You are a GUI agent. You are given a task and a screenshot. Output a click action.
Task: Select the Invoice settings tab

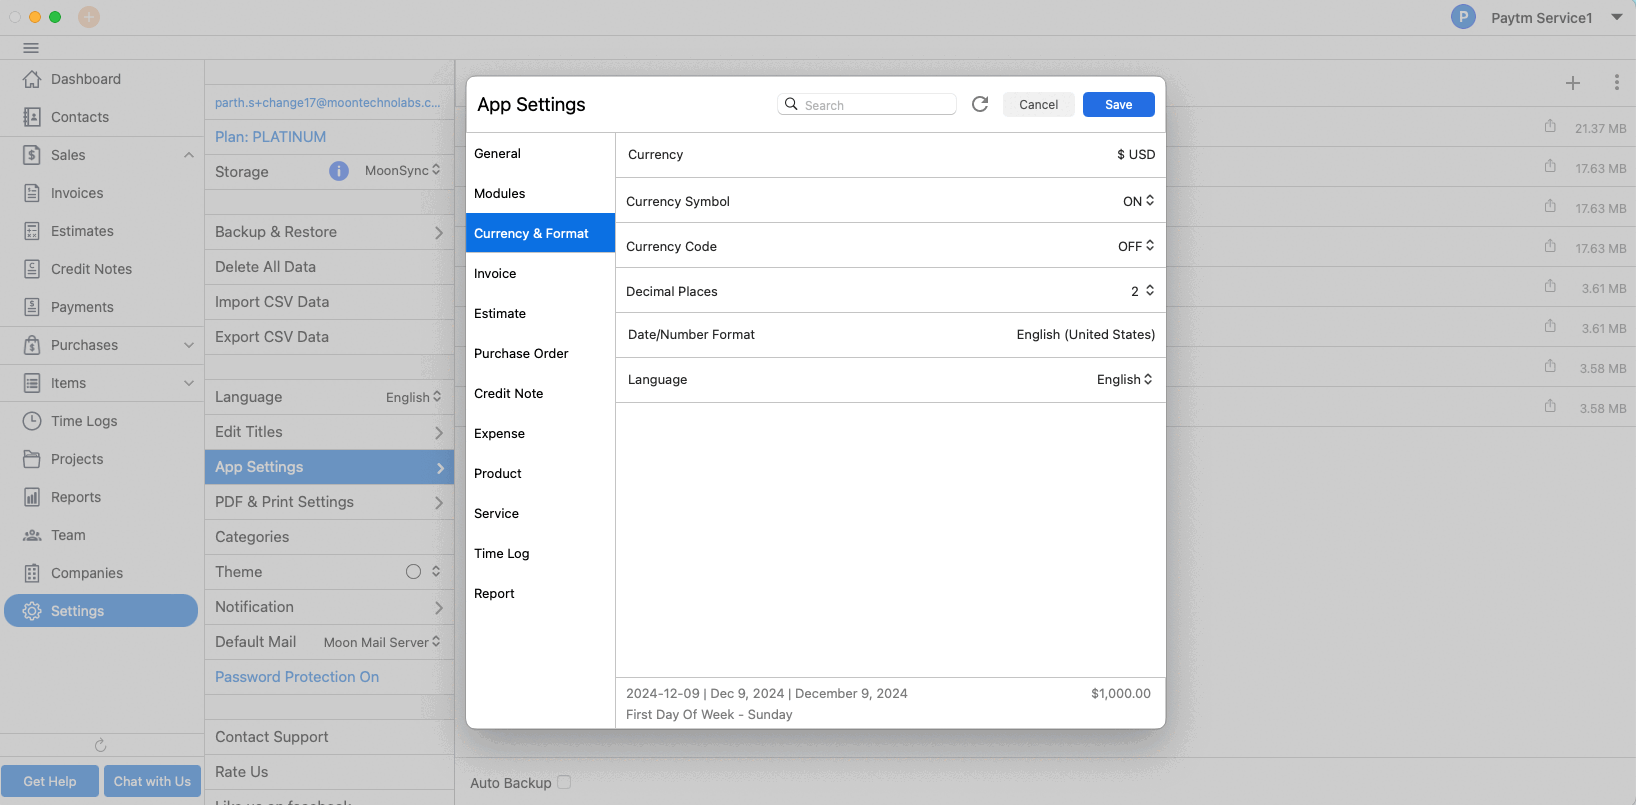point(540,273)
